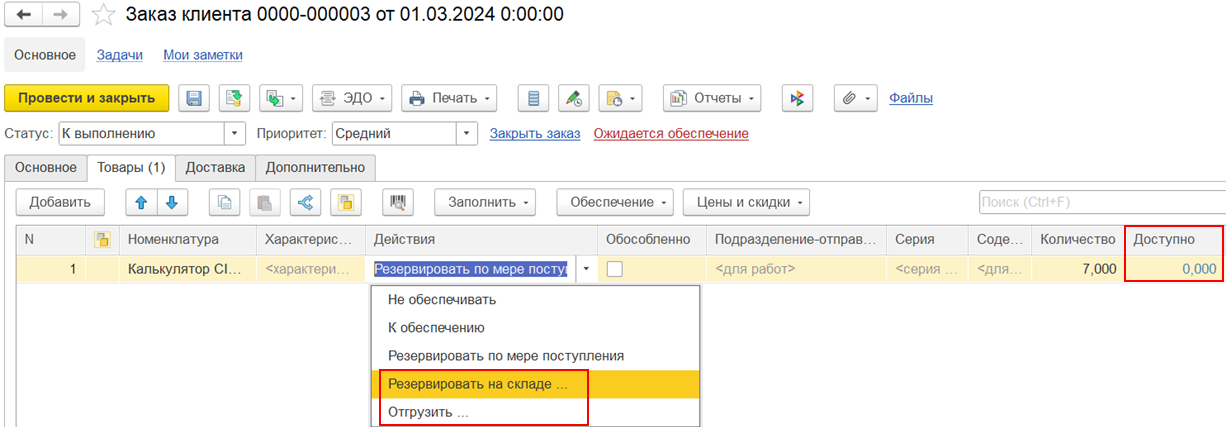Click the split row icon
1226x427 pixels.
305,202
